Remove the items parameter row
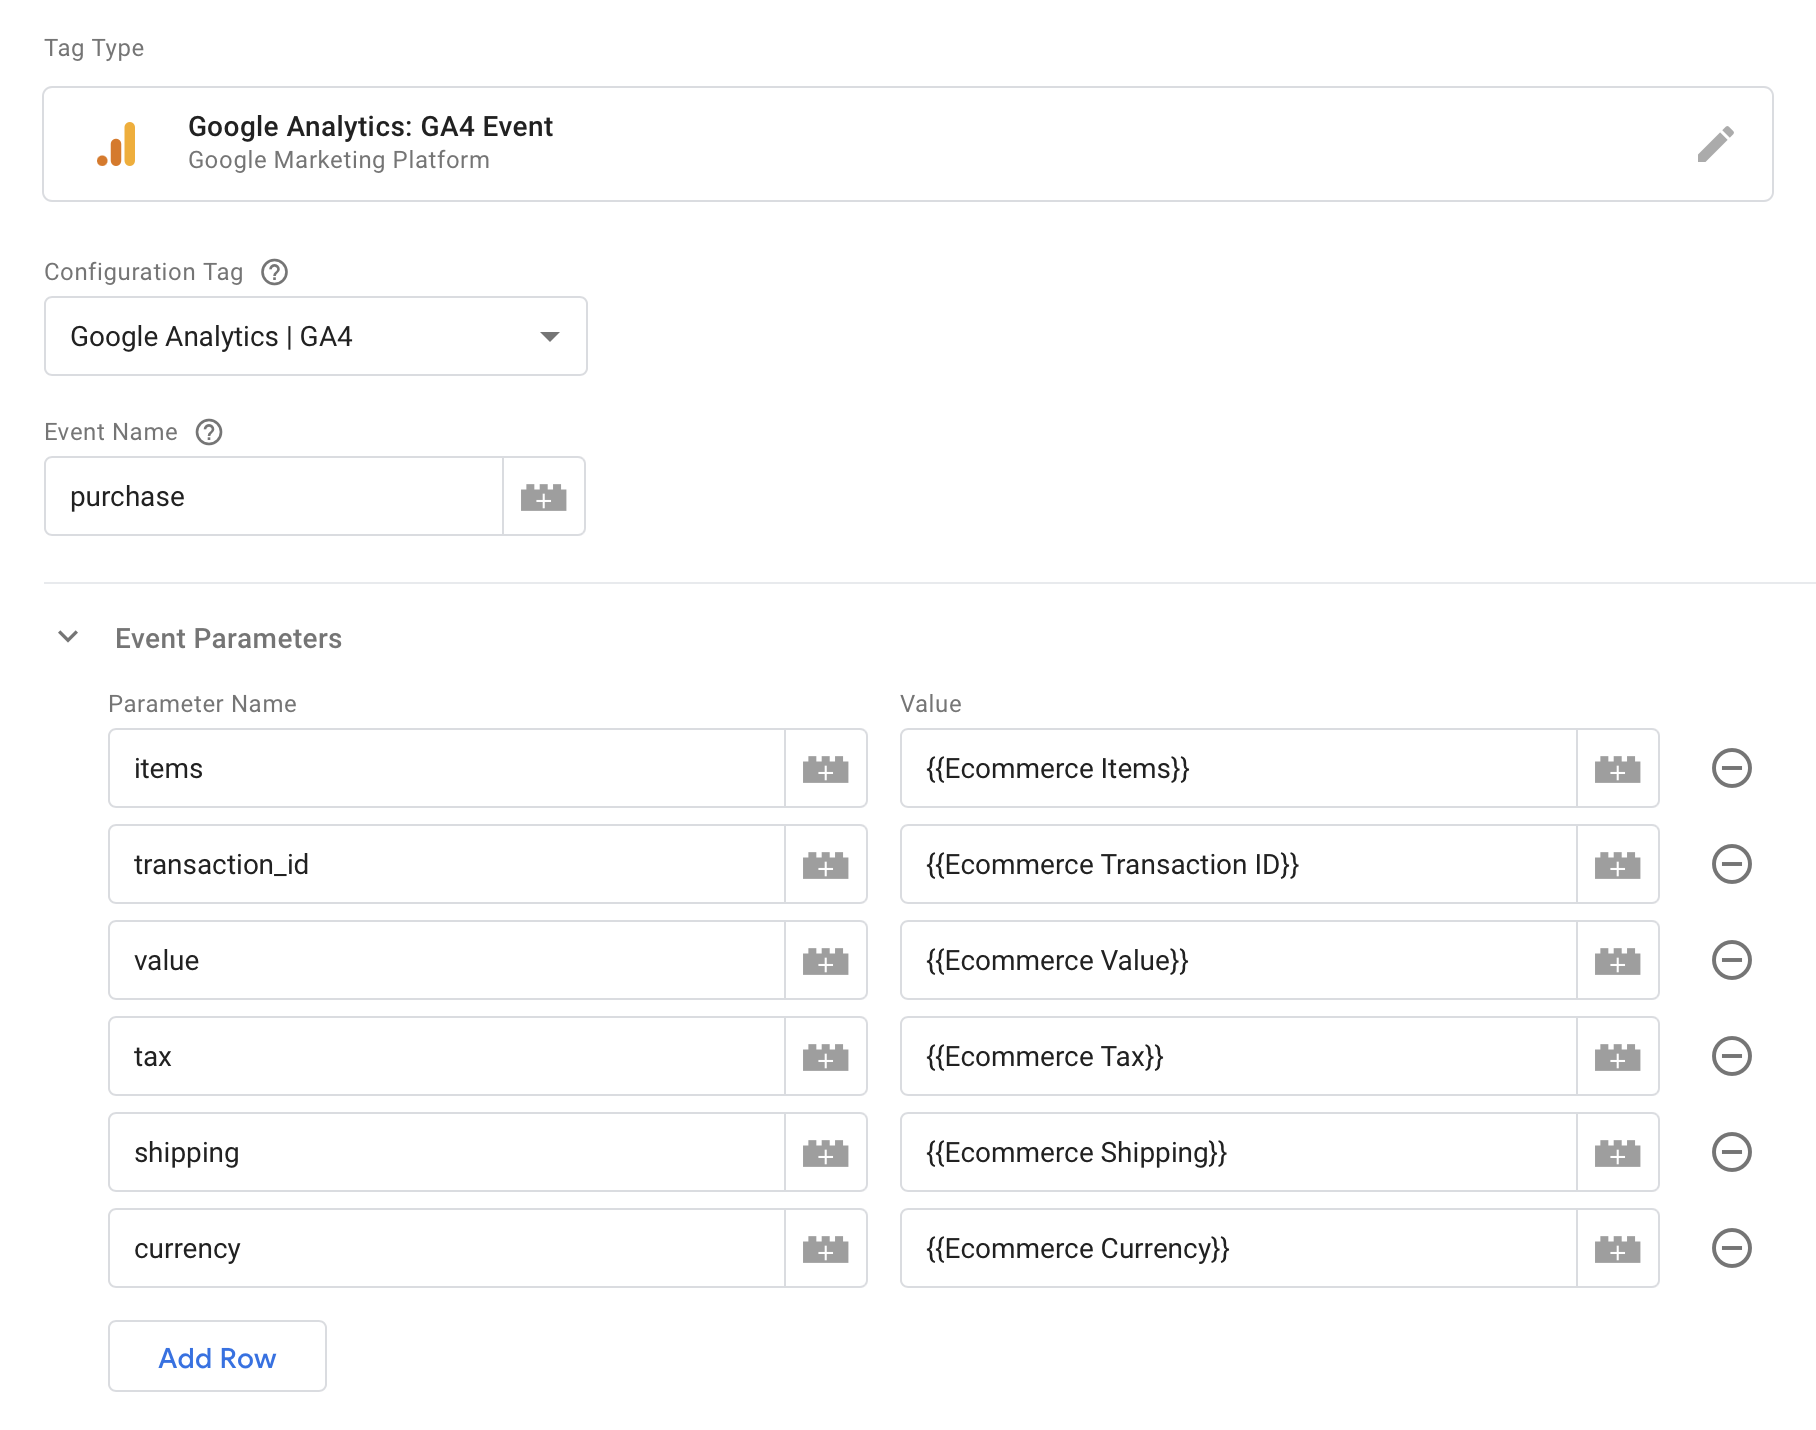The height and width of the screenshot is (1430, 1816). click(1731, 768)
